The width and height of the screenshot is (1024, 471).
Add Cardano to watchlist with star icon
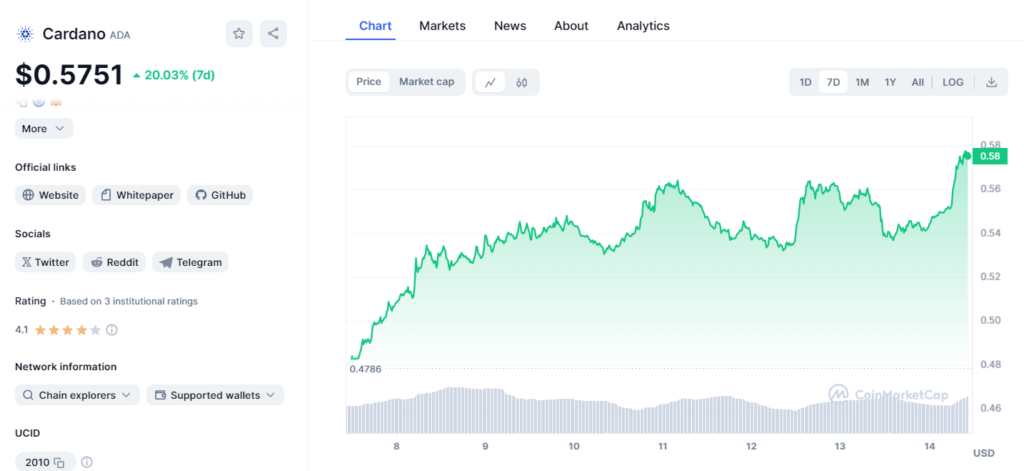tap(239, 34)
